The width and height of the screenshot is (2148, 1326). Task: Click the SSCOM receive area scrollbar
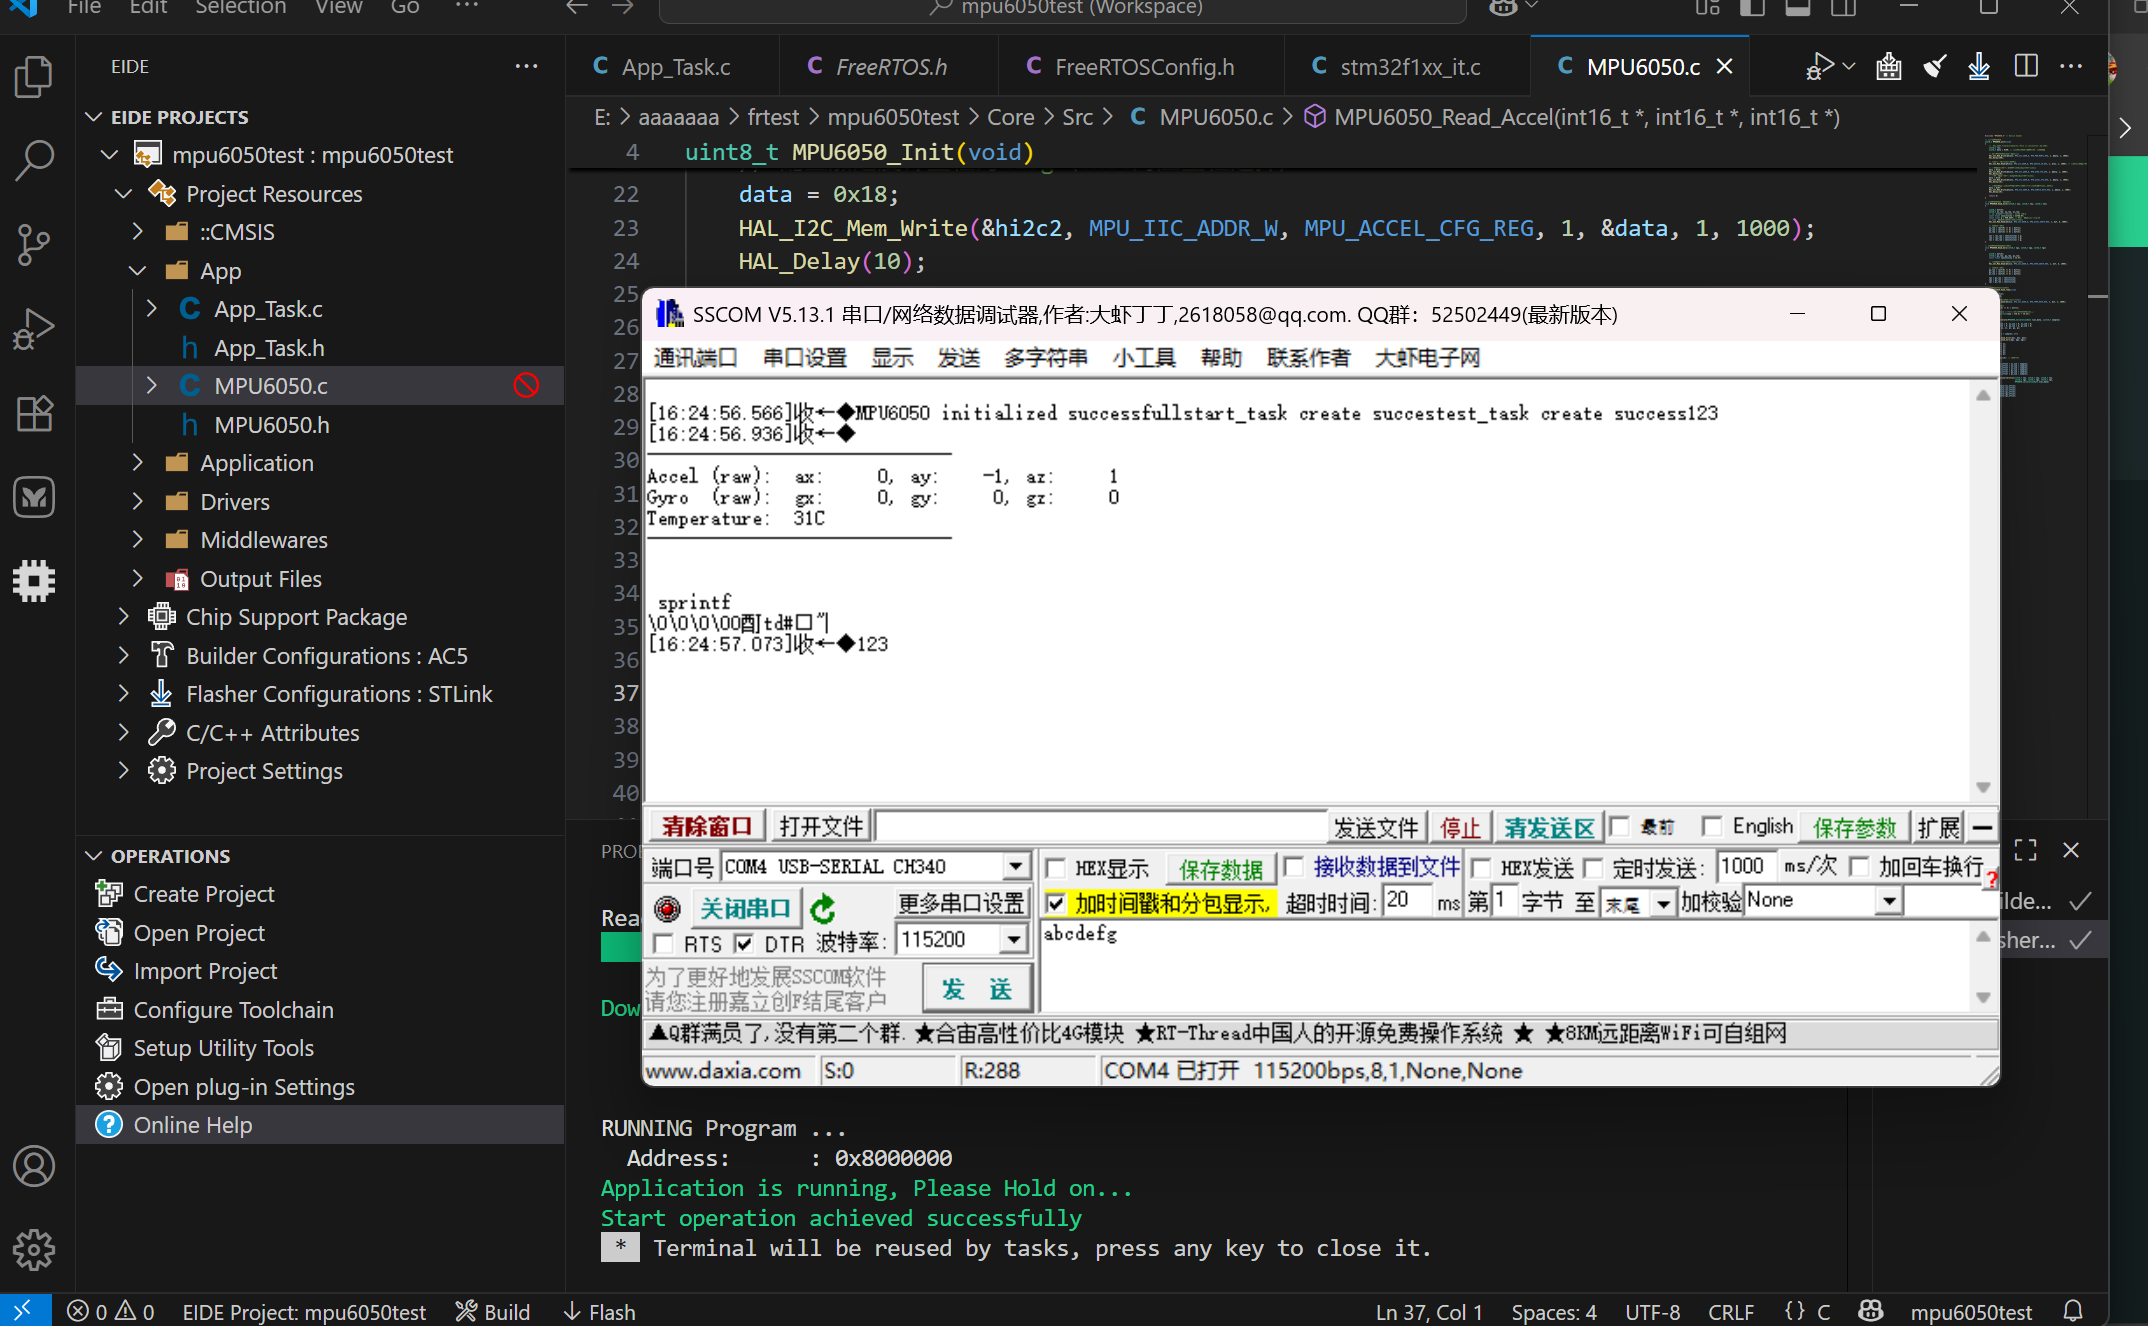point(1983,590)
